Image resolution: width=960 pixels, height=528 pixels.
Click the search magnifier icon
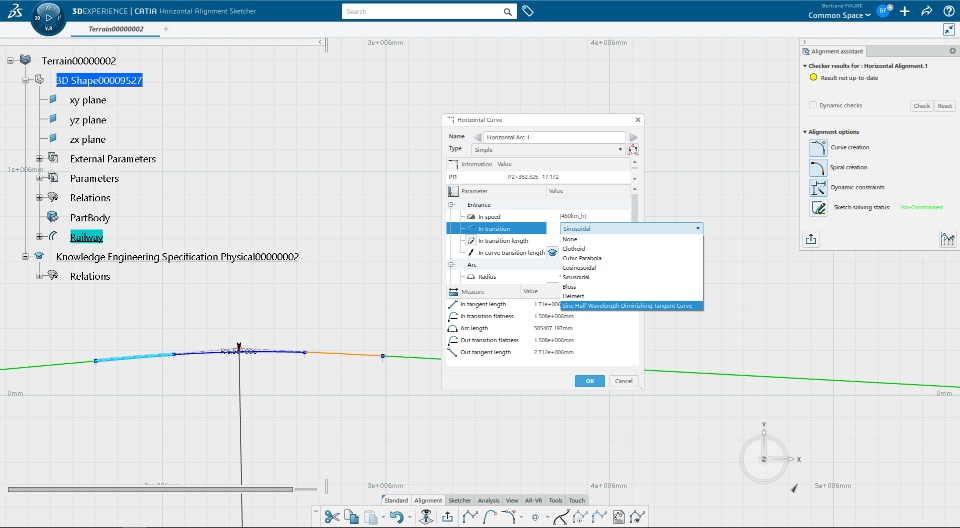(508, 12)
